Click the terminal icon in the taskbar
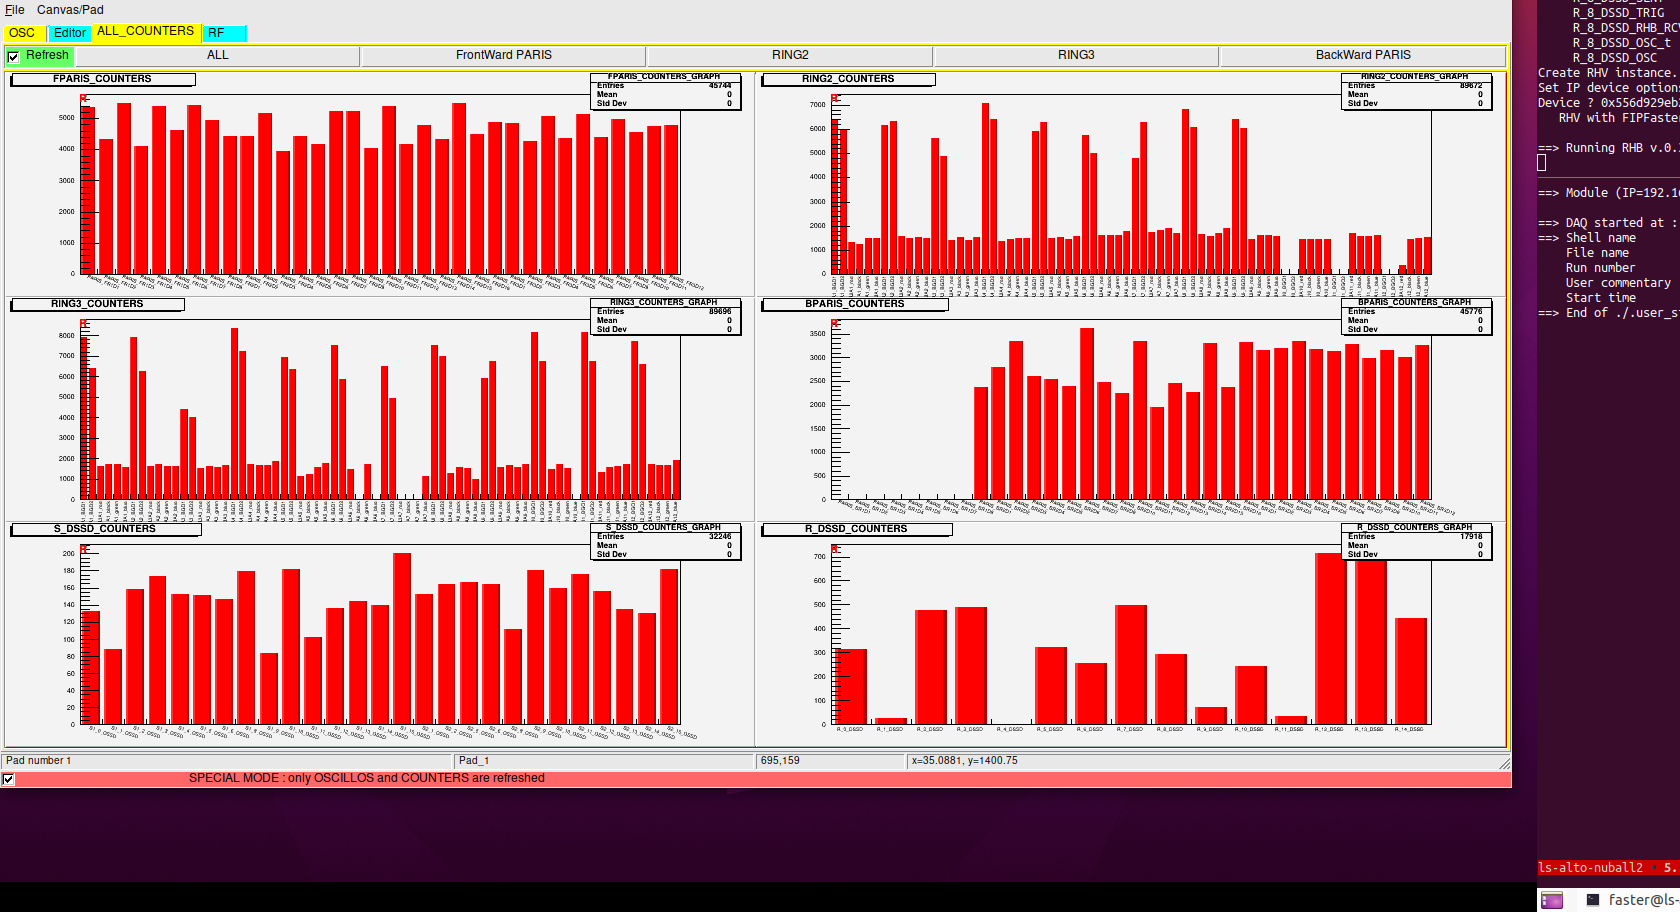Screen dimensions: 1680x912 (x=1593, y=900)
